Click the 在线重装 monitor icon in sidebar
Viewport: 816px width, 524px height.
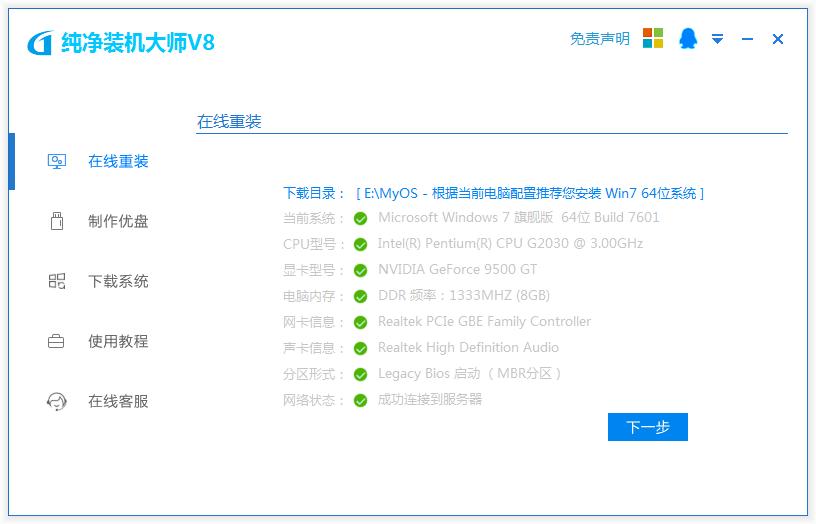tap(57, 161)
